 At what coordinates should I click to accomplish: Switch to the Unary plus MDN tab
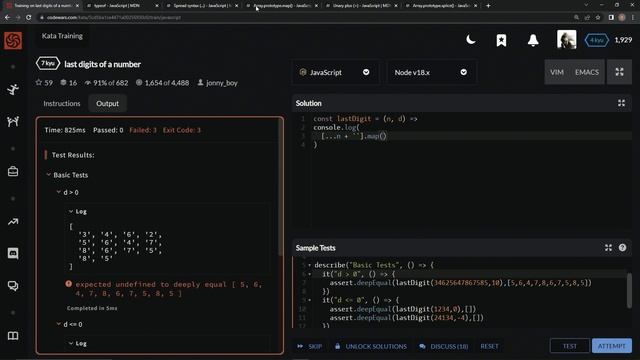(x=362, y=6)
